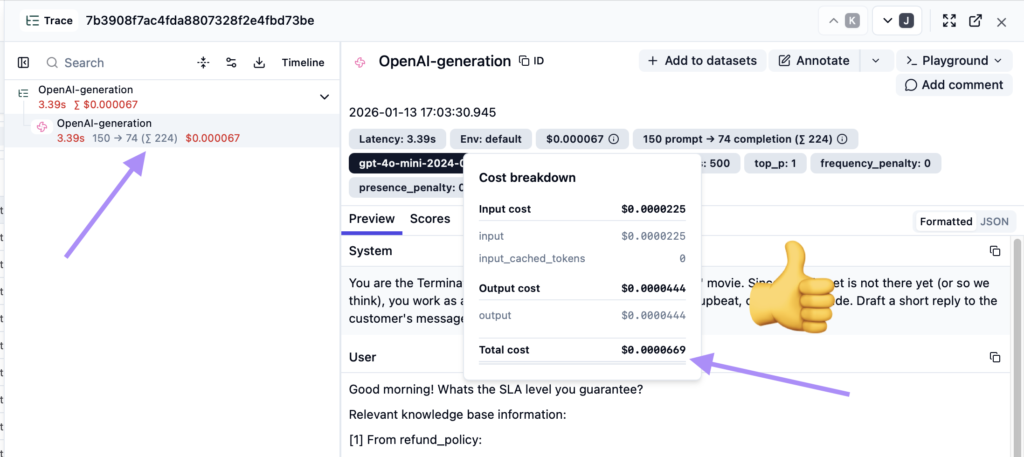The image size is (1024, 457).
Task: Close the trace panel with the X
Action: pos(1001,22)
